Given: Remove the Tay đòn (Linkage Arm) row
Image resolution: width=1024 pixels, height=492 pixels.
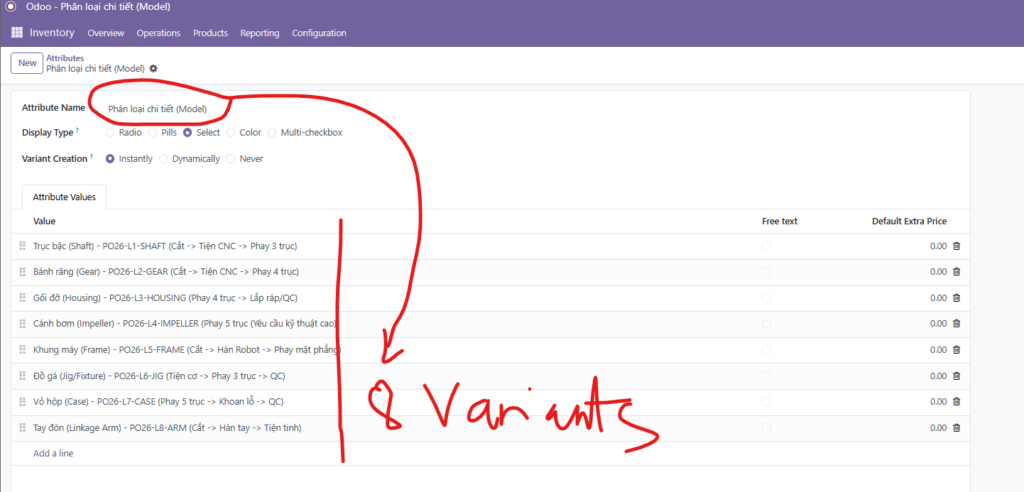Looking at the screenshot, I should click(x=956, y=428).
